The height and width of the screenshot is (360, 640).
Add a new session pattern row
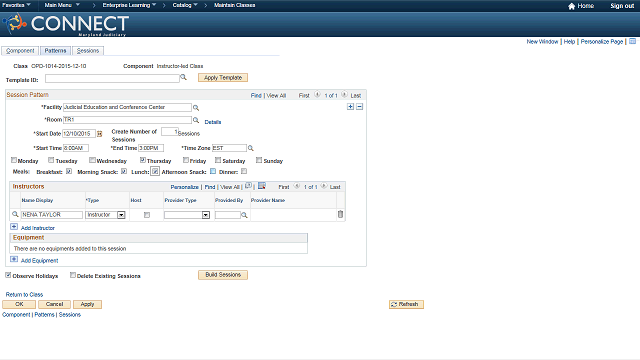tap(350, 107)
